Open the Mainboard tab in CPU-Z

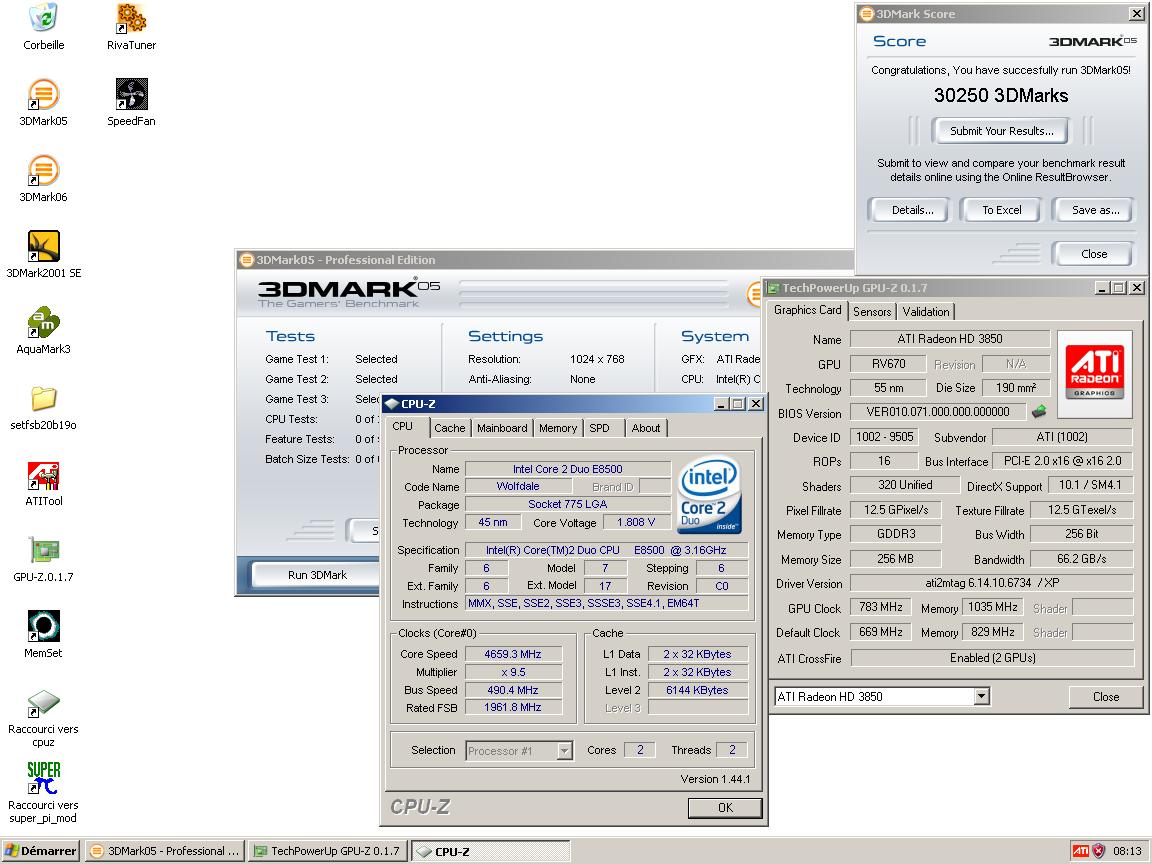[x=502, y=428]
